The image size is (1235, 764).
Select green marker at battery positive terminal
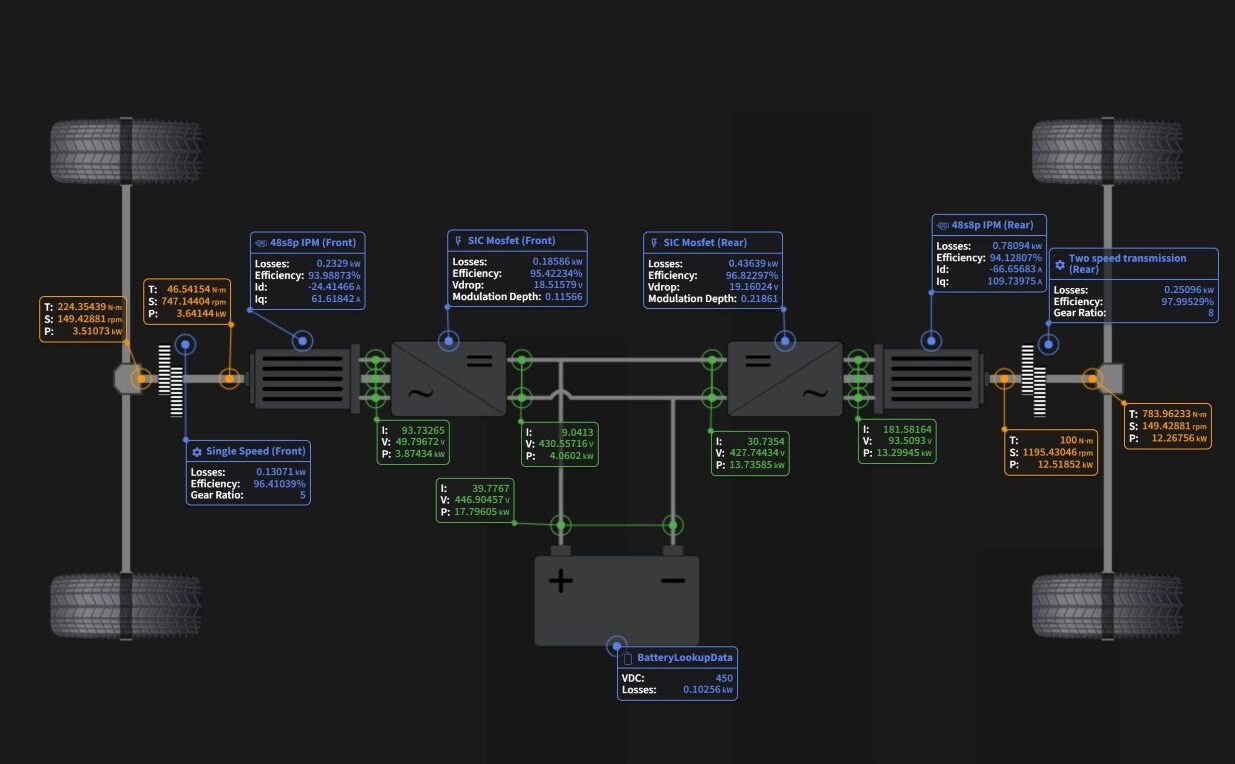point(560,525)
